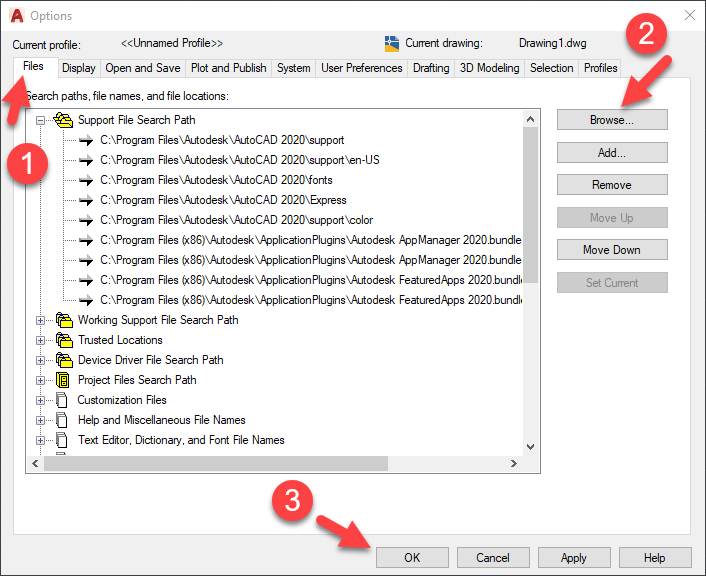Expand Project Files Search Path node
This screenshot has width=706, height=576.
(x=41, y=381)
